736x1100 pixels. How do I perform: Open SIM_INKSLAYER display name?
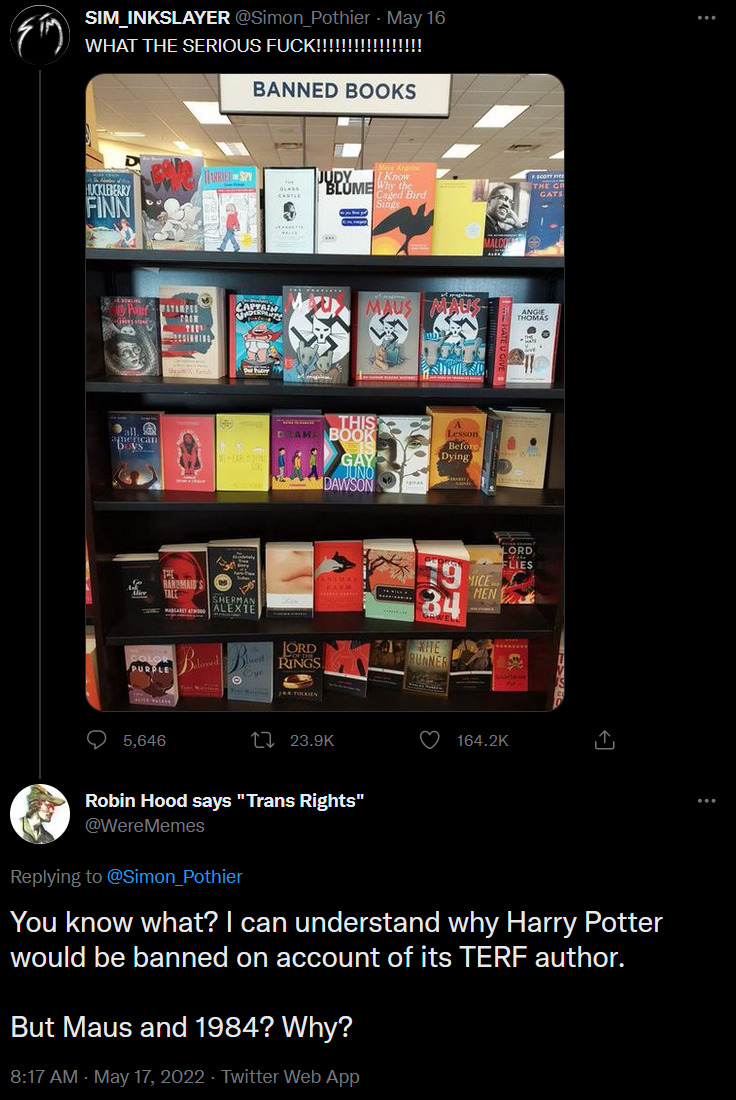click(157, 18)
